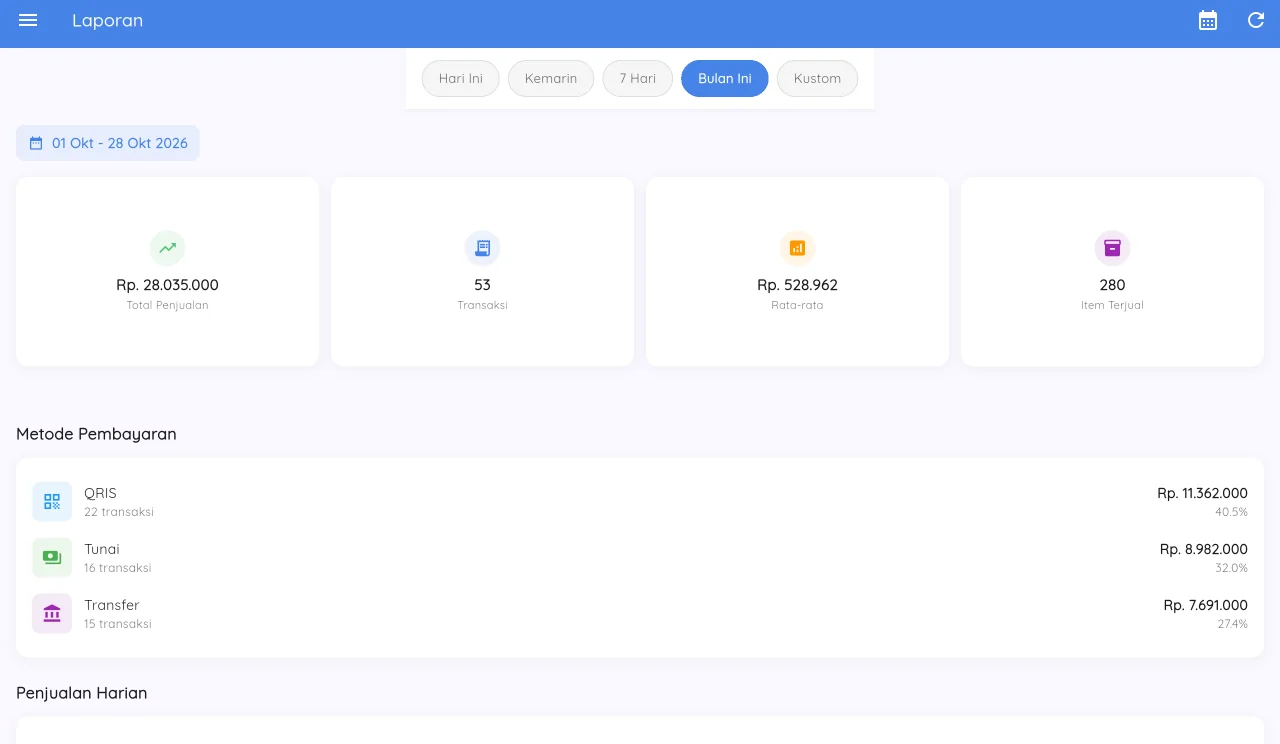Click the Laporan page title
This screenshot has height=744, width=1280.
click(x=108, y=20)
